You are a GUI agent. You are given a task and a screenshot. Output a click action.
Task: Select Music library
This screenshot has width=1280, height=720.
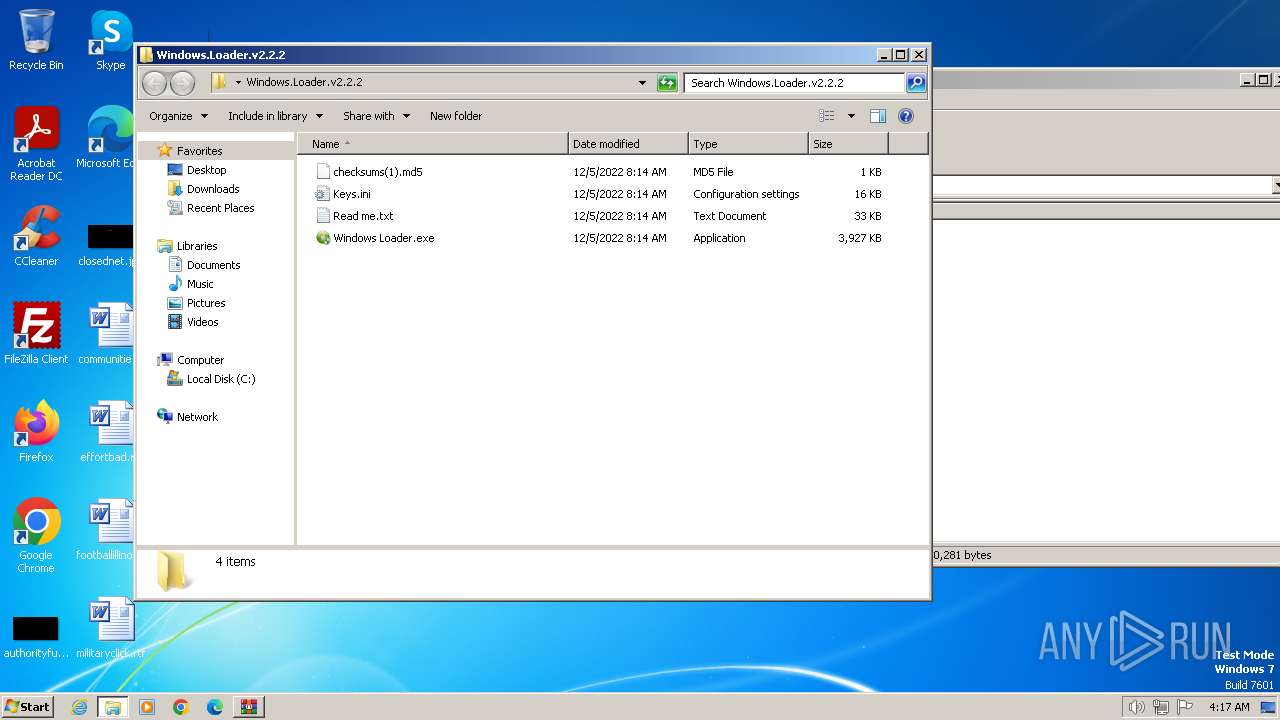200,284
